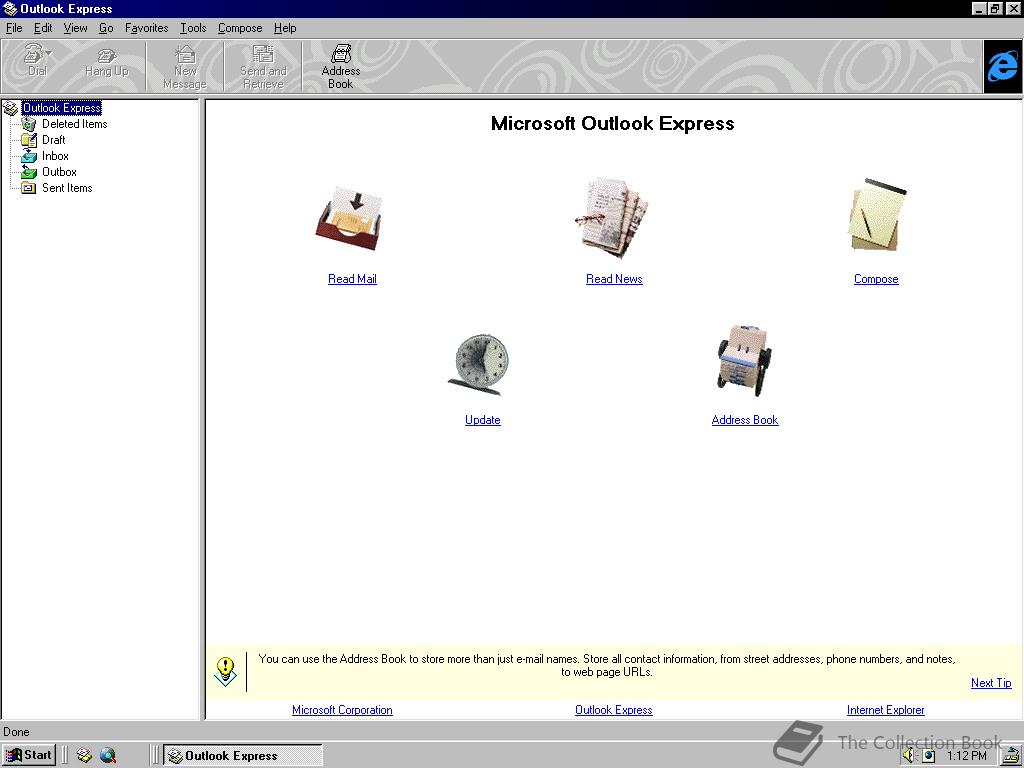
Task: Open the Compose menu
Action: (x=240, y=28)
